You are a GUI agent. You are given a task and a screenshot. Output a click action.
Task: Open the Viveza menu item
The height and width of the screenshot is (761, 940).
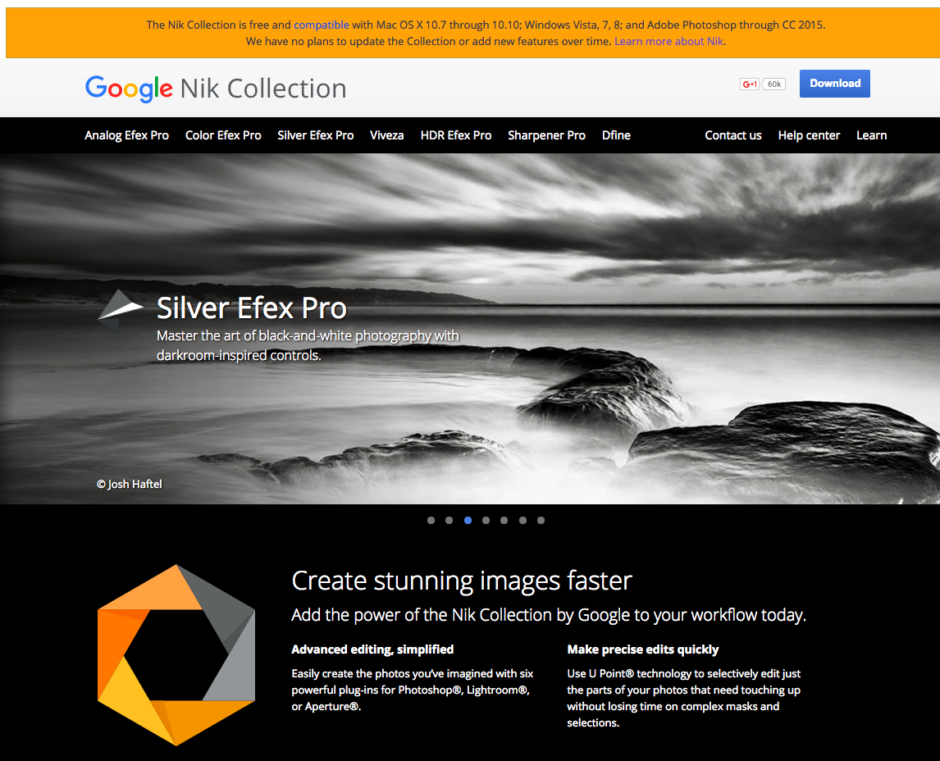(x=387, y=136)
